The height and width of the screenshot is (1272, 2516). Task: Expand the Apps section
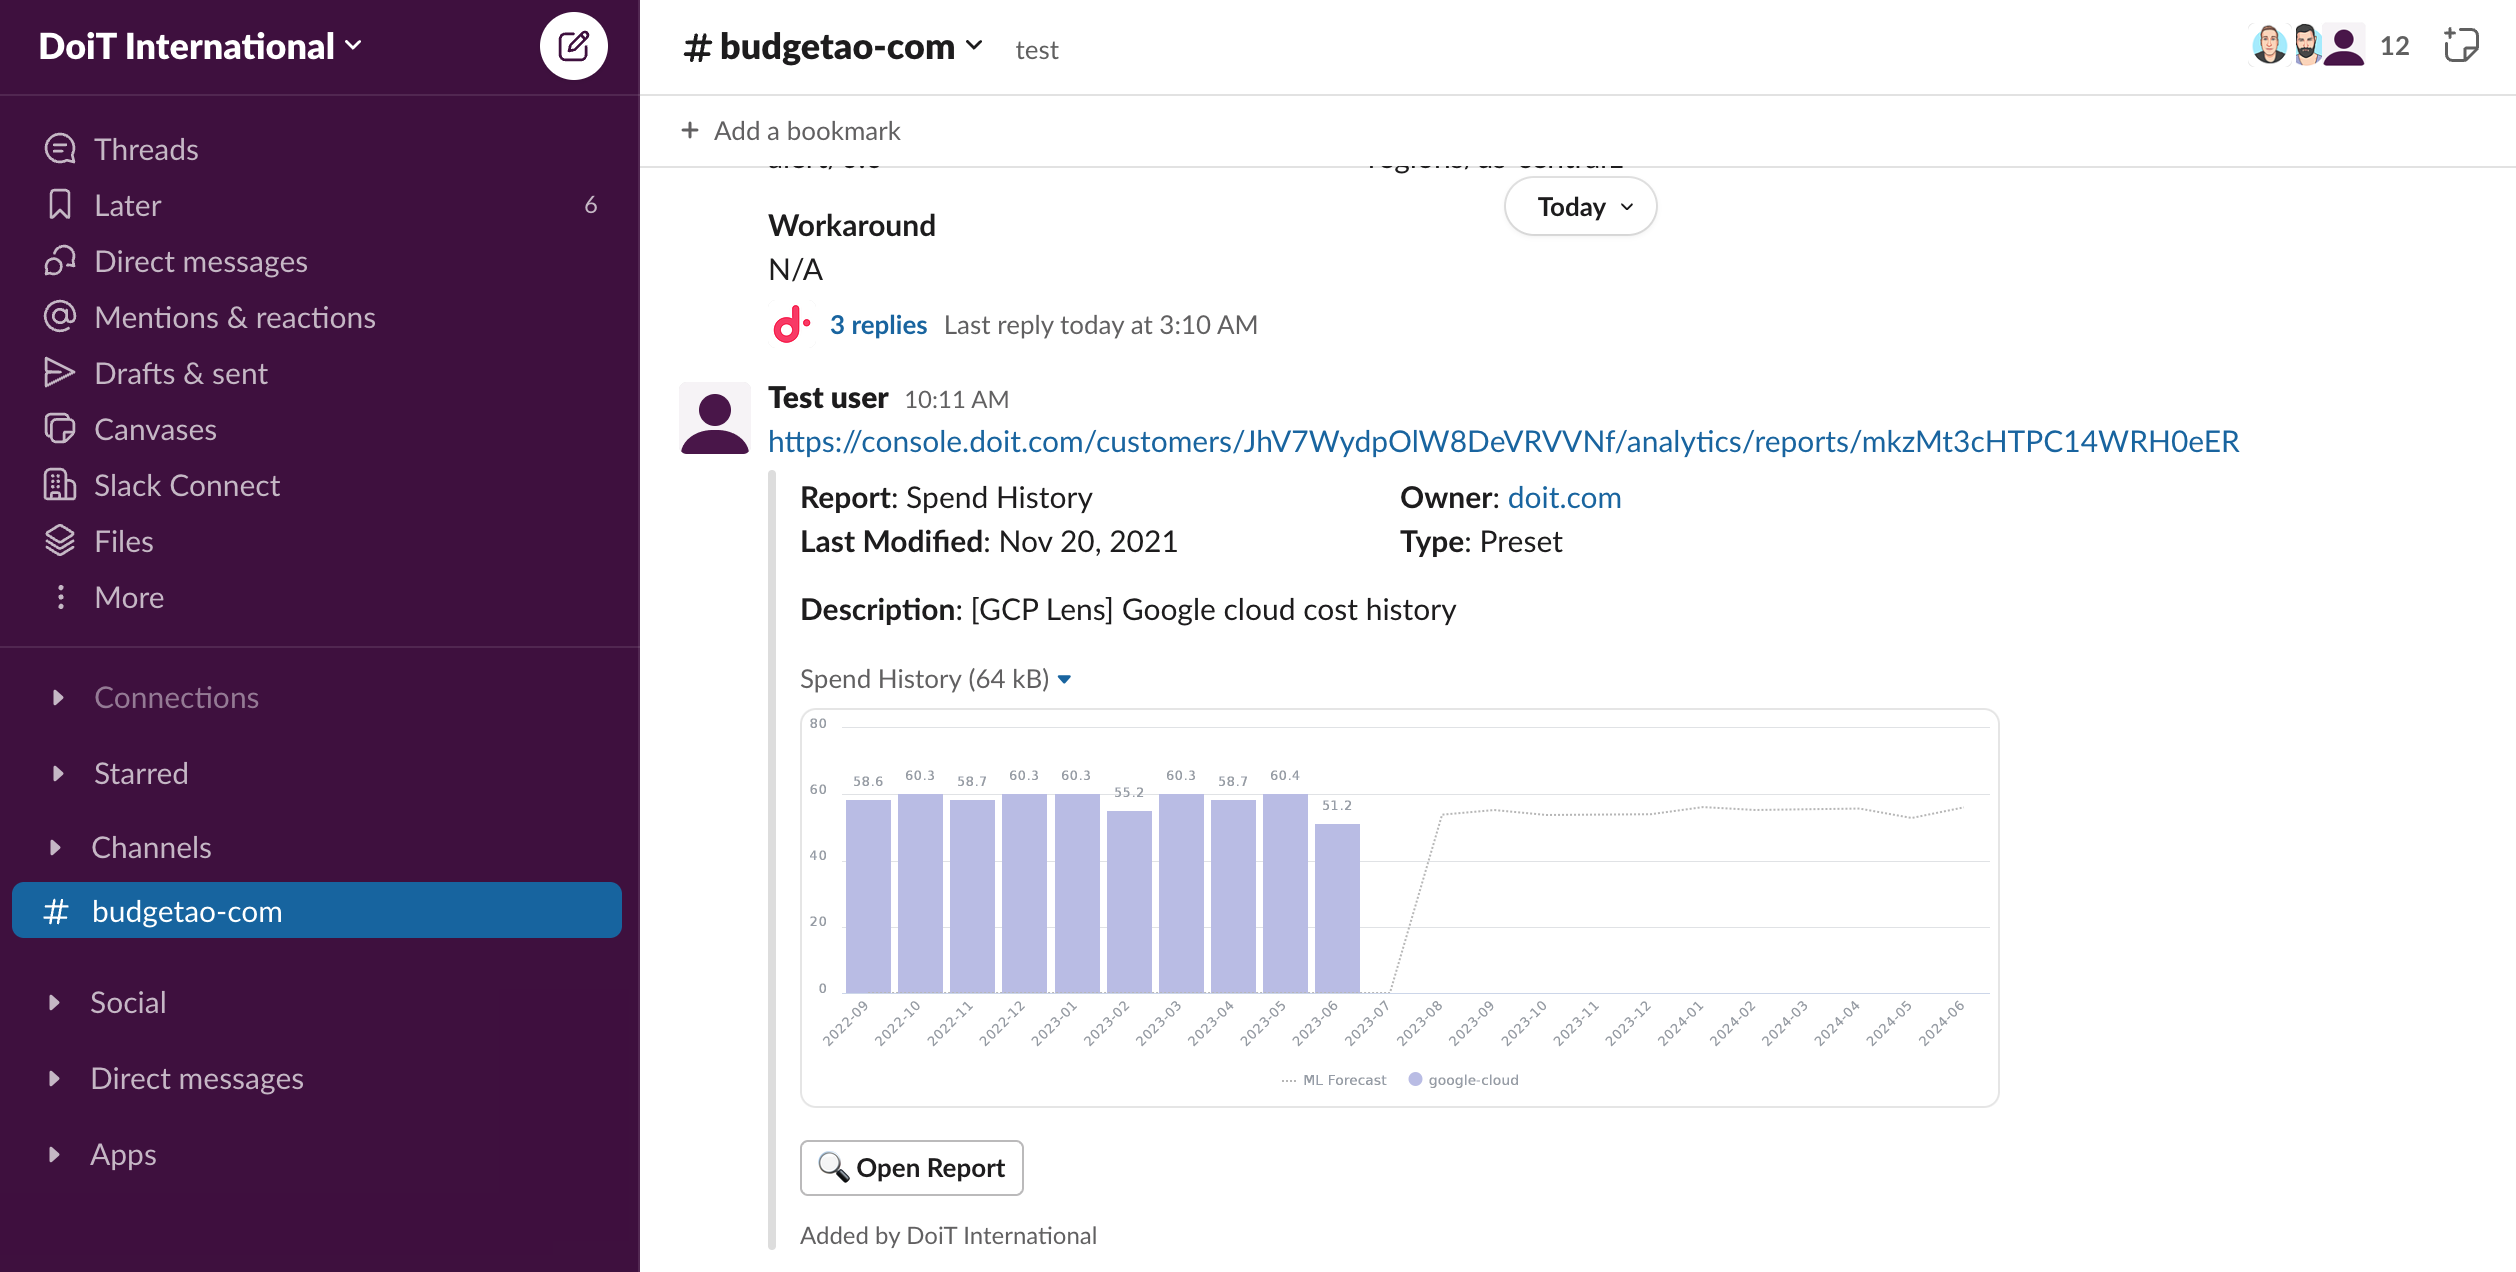(122, 1154)
